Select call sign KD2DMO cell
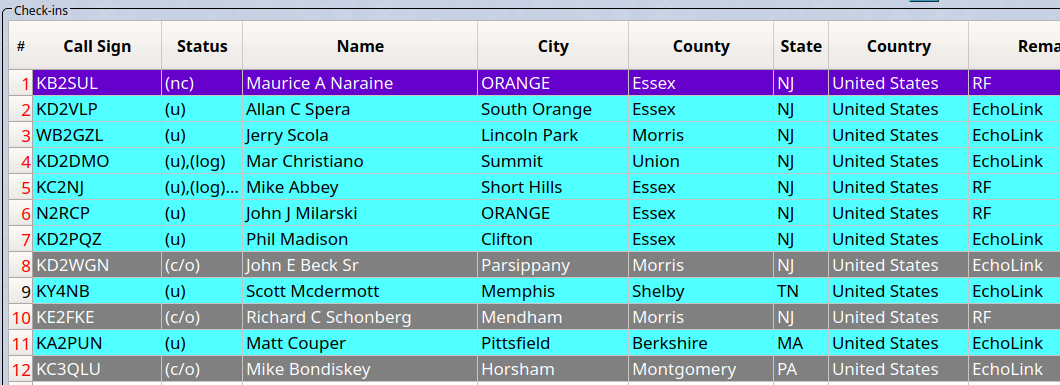Screen dimensions: 1060x385 point(97,161)
